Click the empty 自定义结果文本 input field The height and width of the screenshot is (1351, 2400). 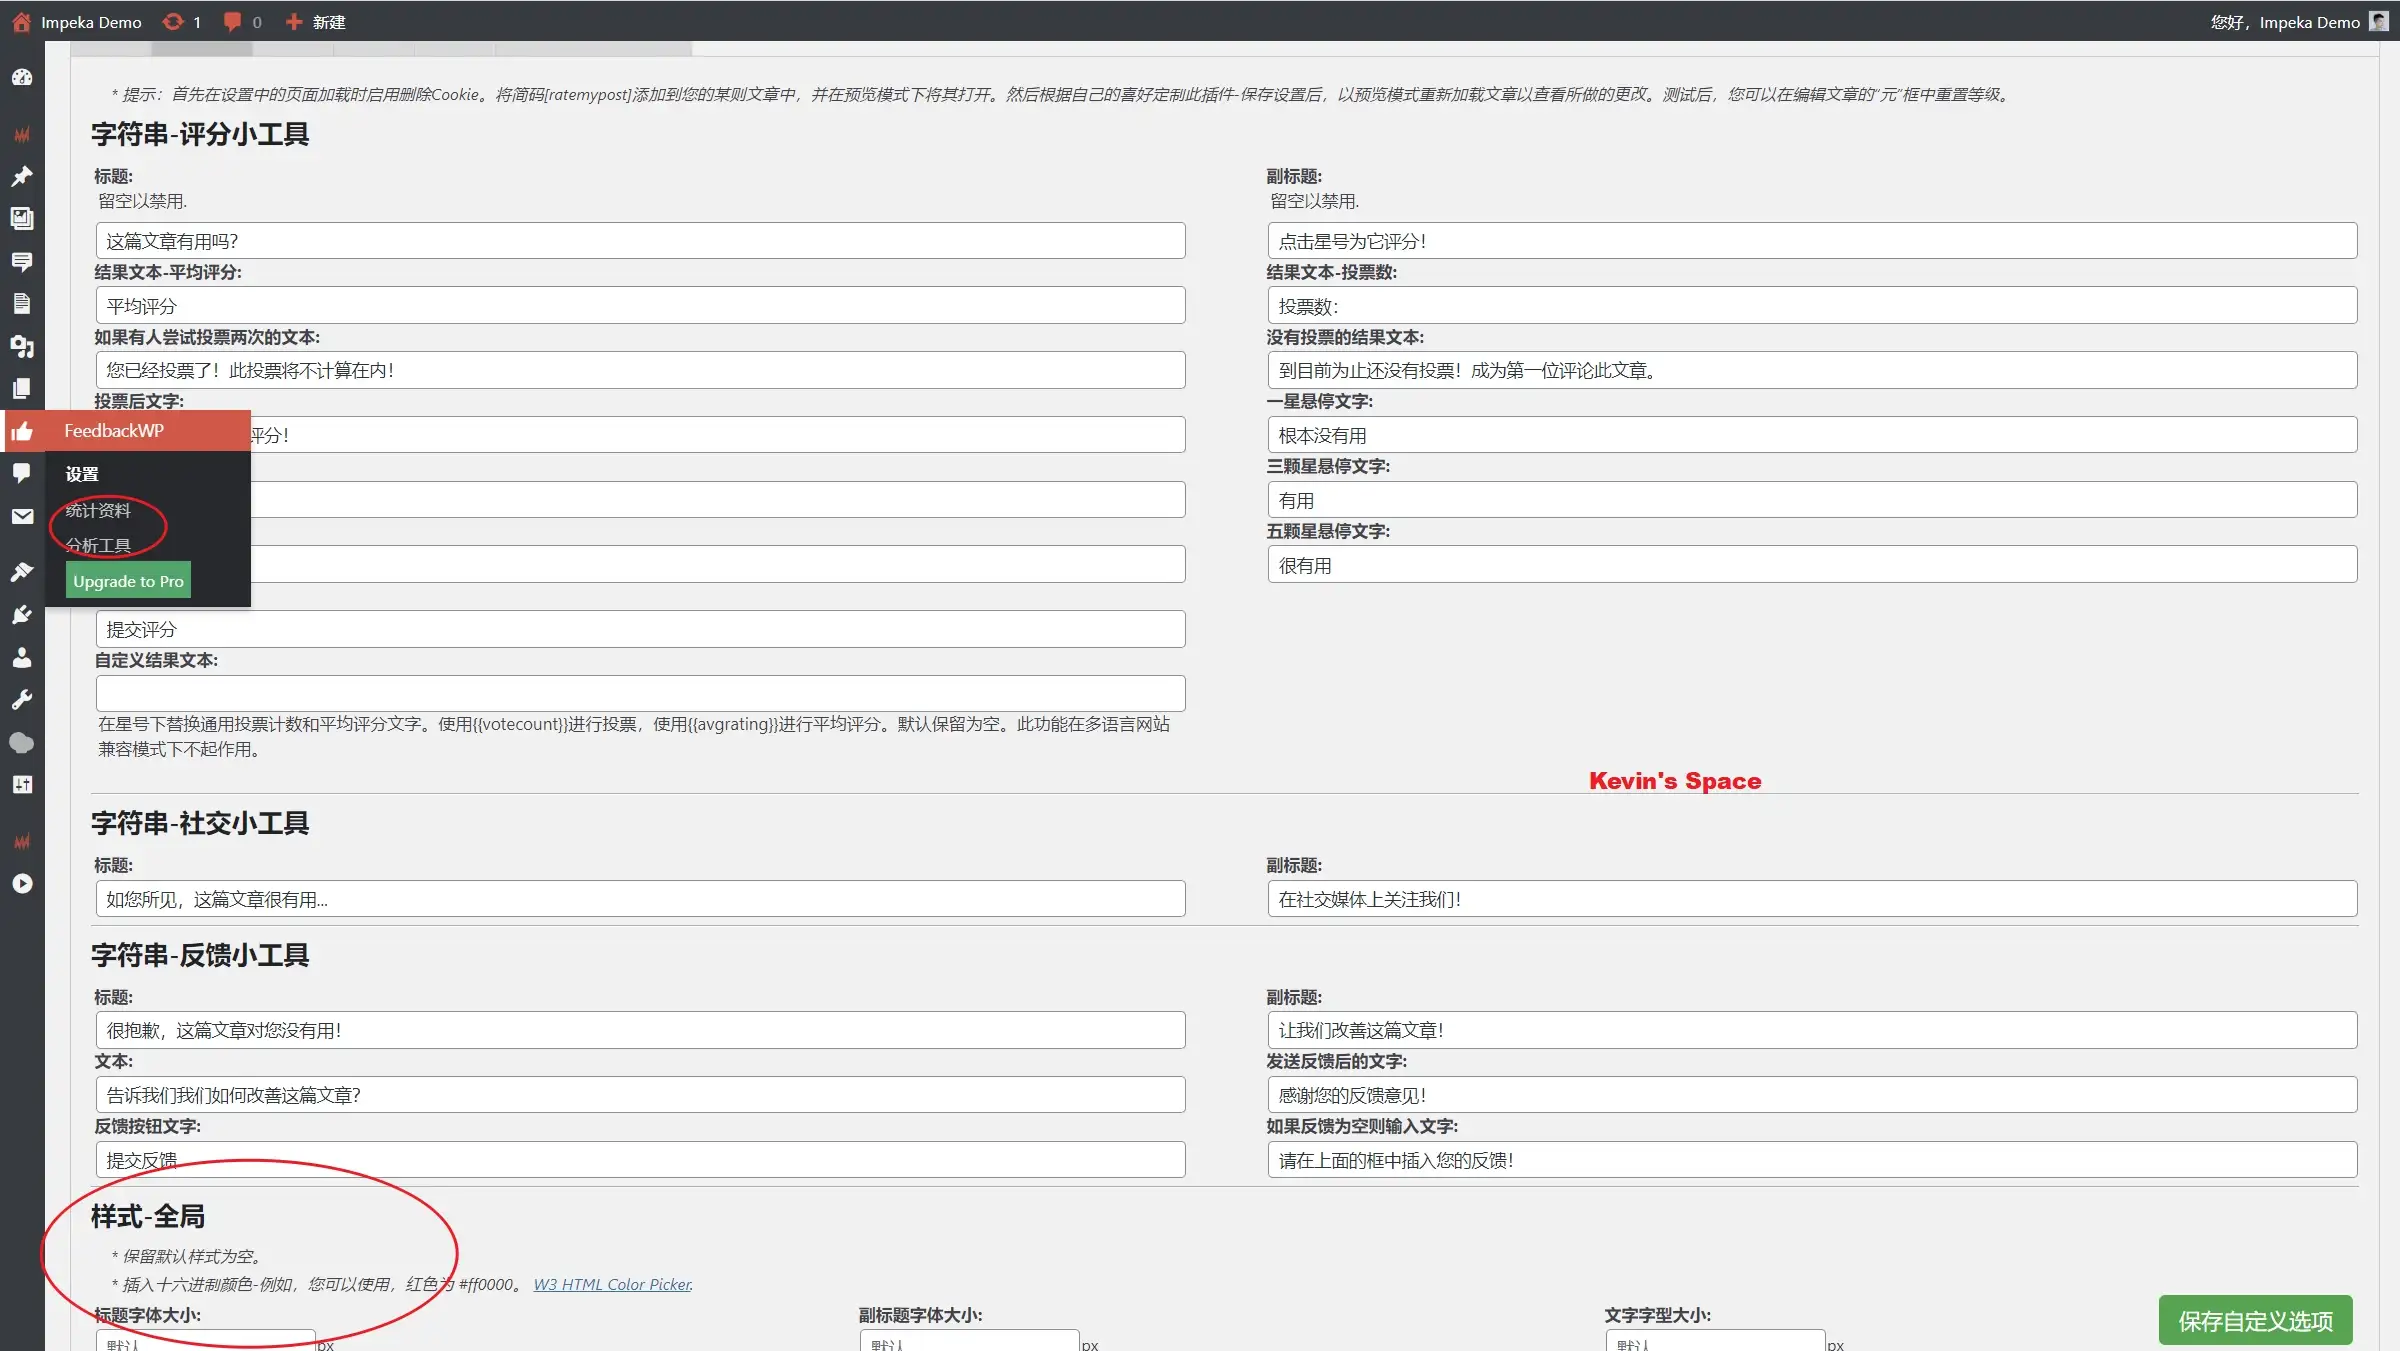point(640,693)
